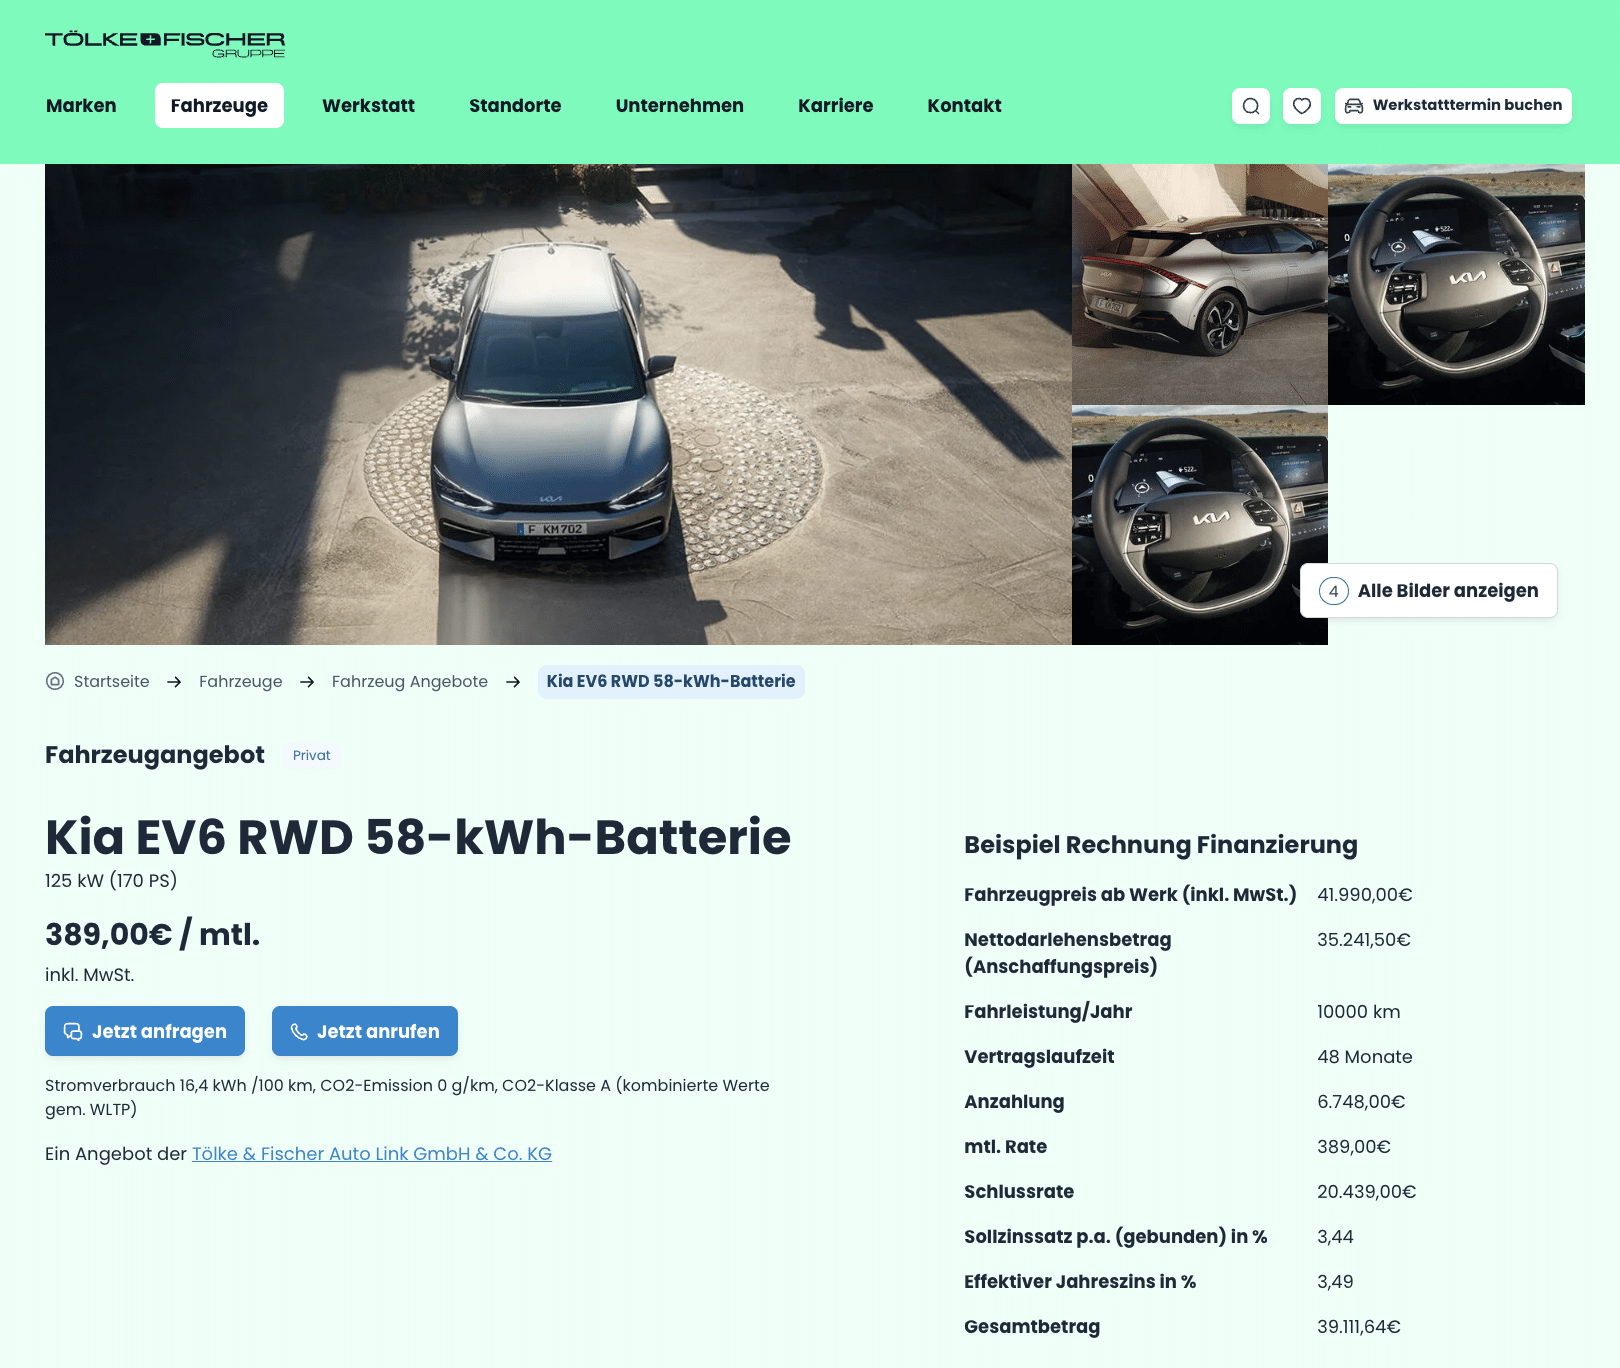
Task: Click the car icon in Werkstatttermin buchen
Action: (x=1354, y=106)
